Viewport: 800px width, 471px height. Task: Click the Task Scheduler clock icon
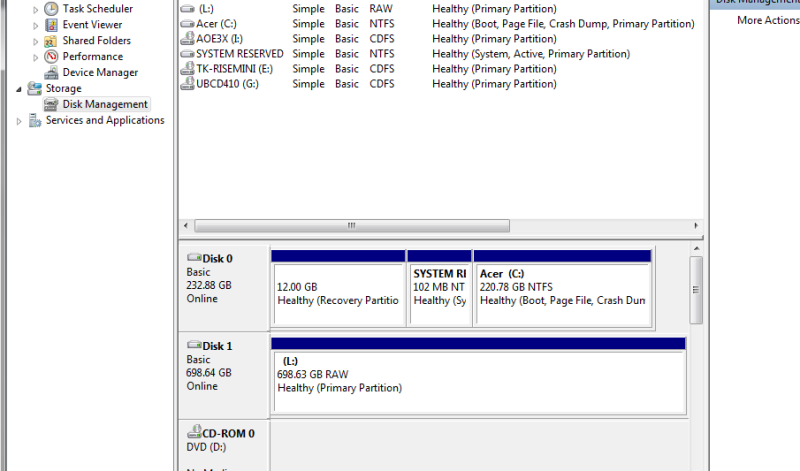[x=51, y=9]
